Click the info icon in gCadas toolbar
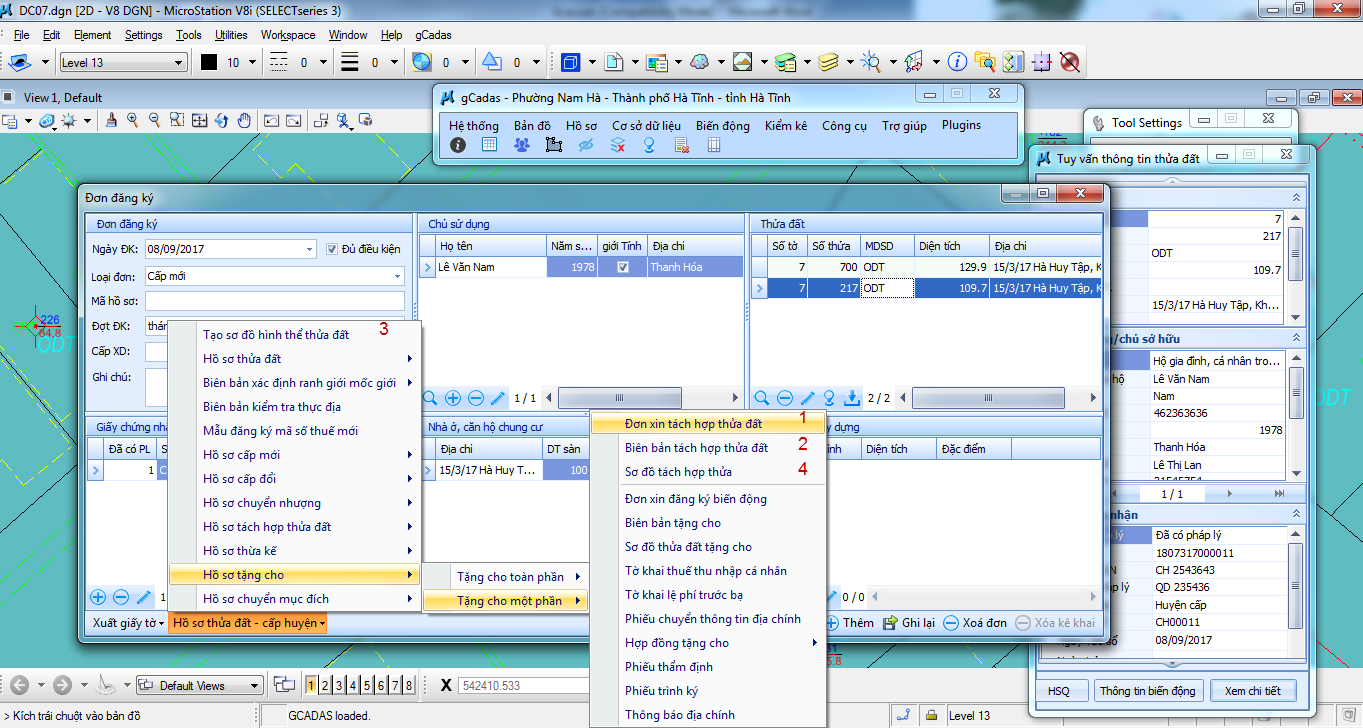The image size is (1363, 728). [x=458, y=145]
